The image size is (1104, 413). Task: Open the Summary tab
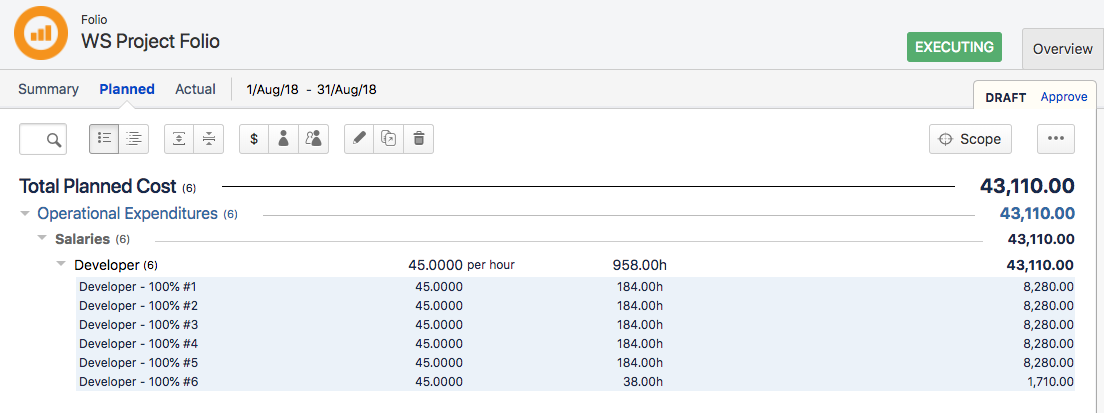coord(48,89)
